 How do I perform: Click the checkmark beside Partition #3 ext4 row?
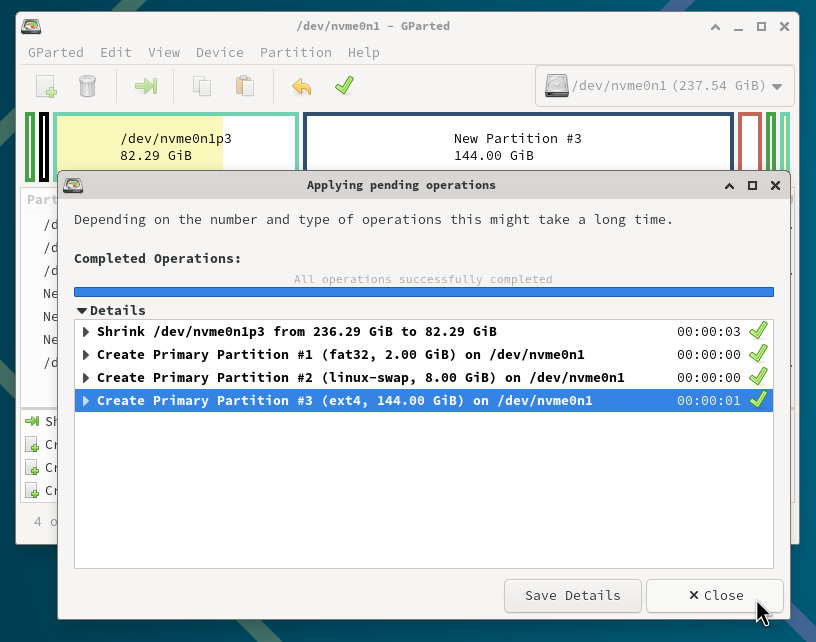[x=758, y=400]
